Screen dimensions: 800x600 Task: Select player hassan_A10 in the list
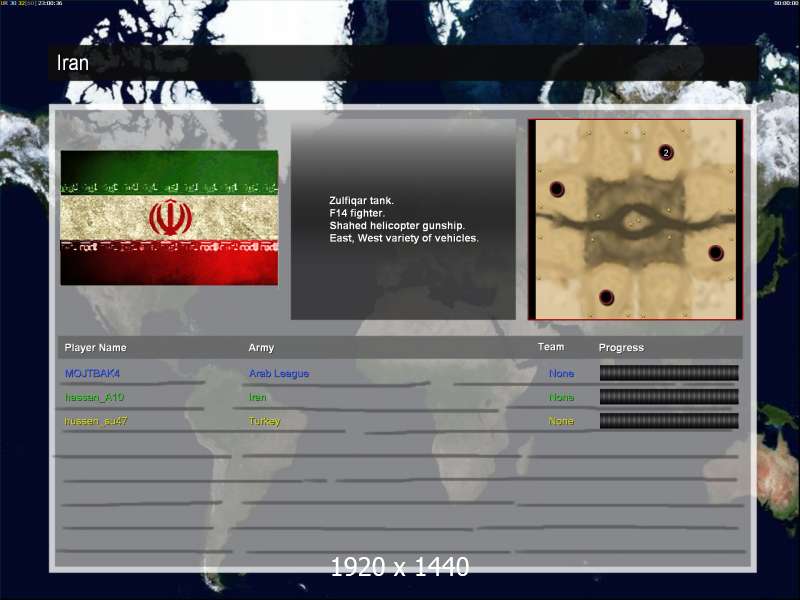94,397
